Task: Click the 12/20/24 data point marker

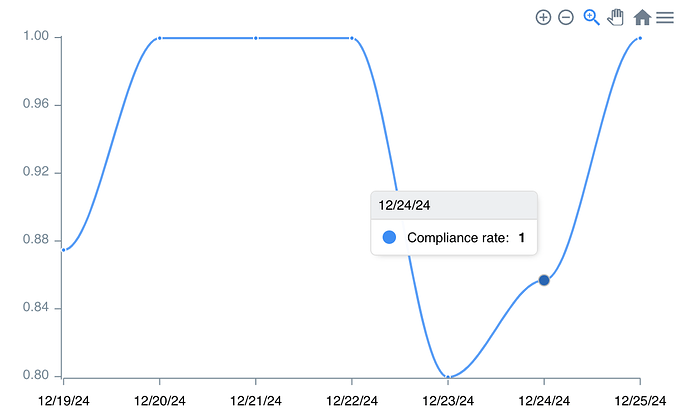Action: 160,38
